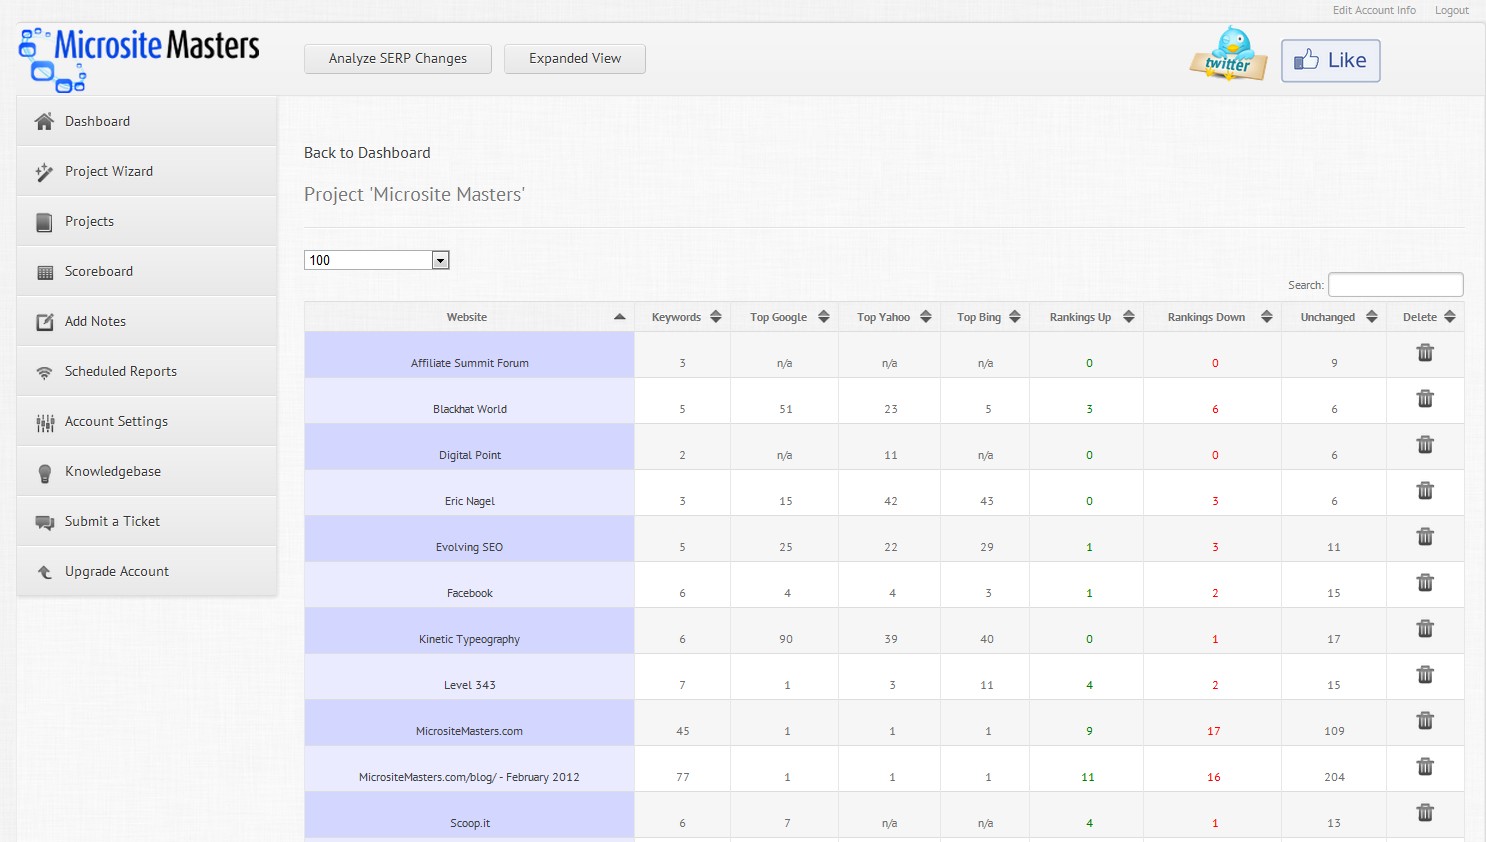The height and width of the screenshot is (842, 1486).
Task: Click the Upgrade Account arrow icon
Action: 44,572
